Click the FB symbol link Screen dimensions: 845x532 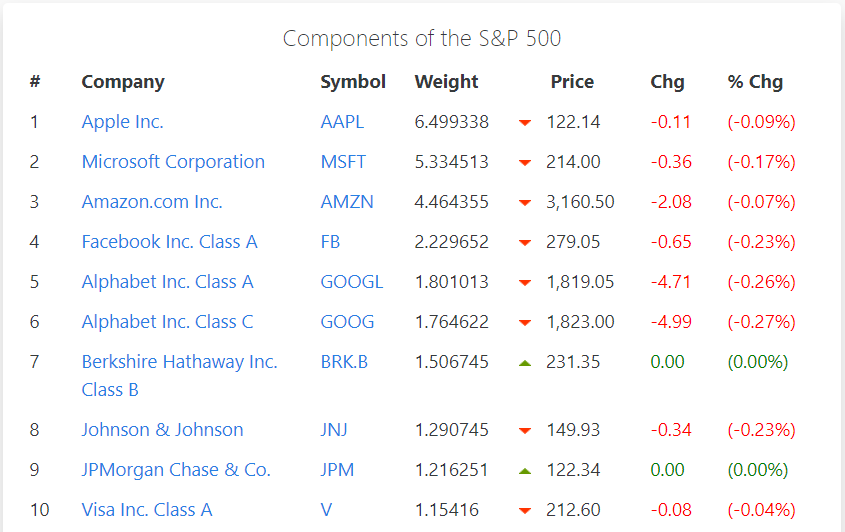331,242
